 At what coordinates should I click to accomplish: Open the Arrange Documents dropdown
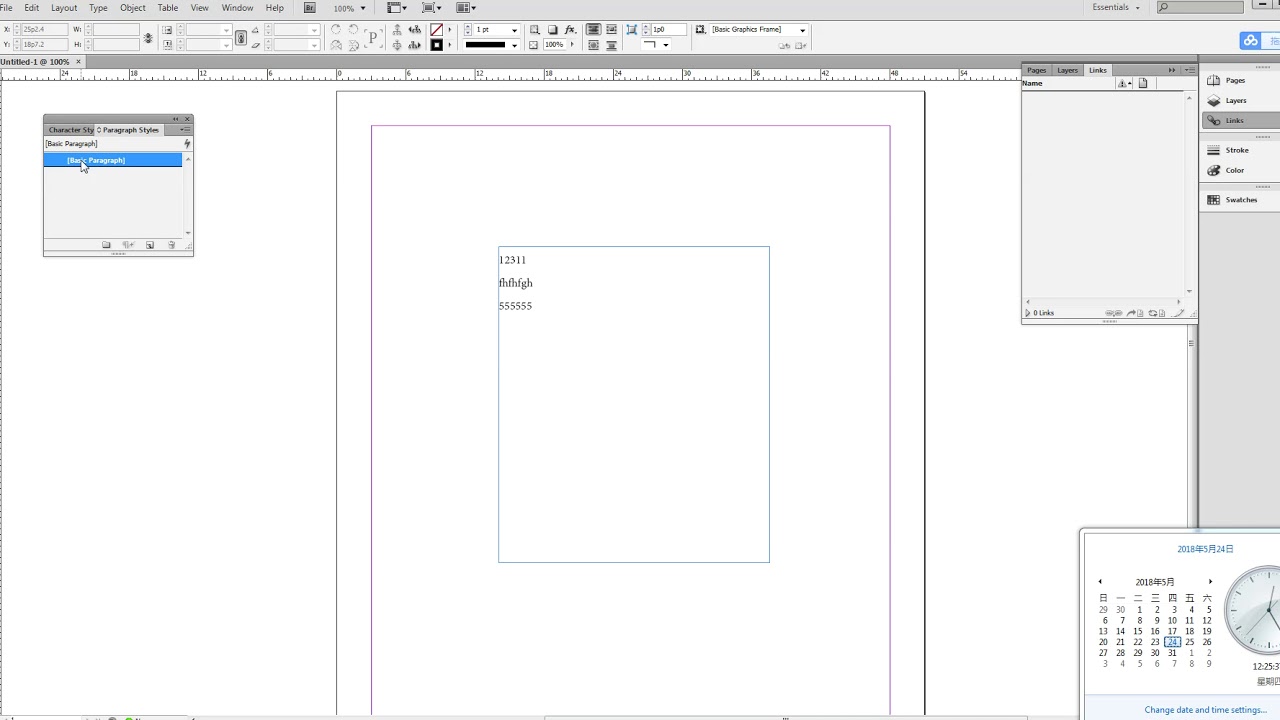click(x=466, y=8)
